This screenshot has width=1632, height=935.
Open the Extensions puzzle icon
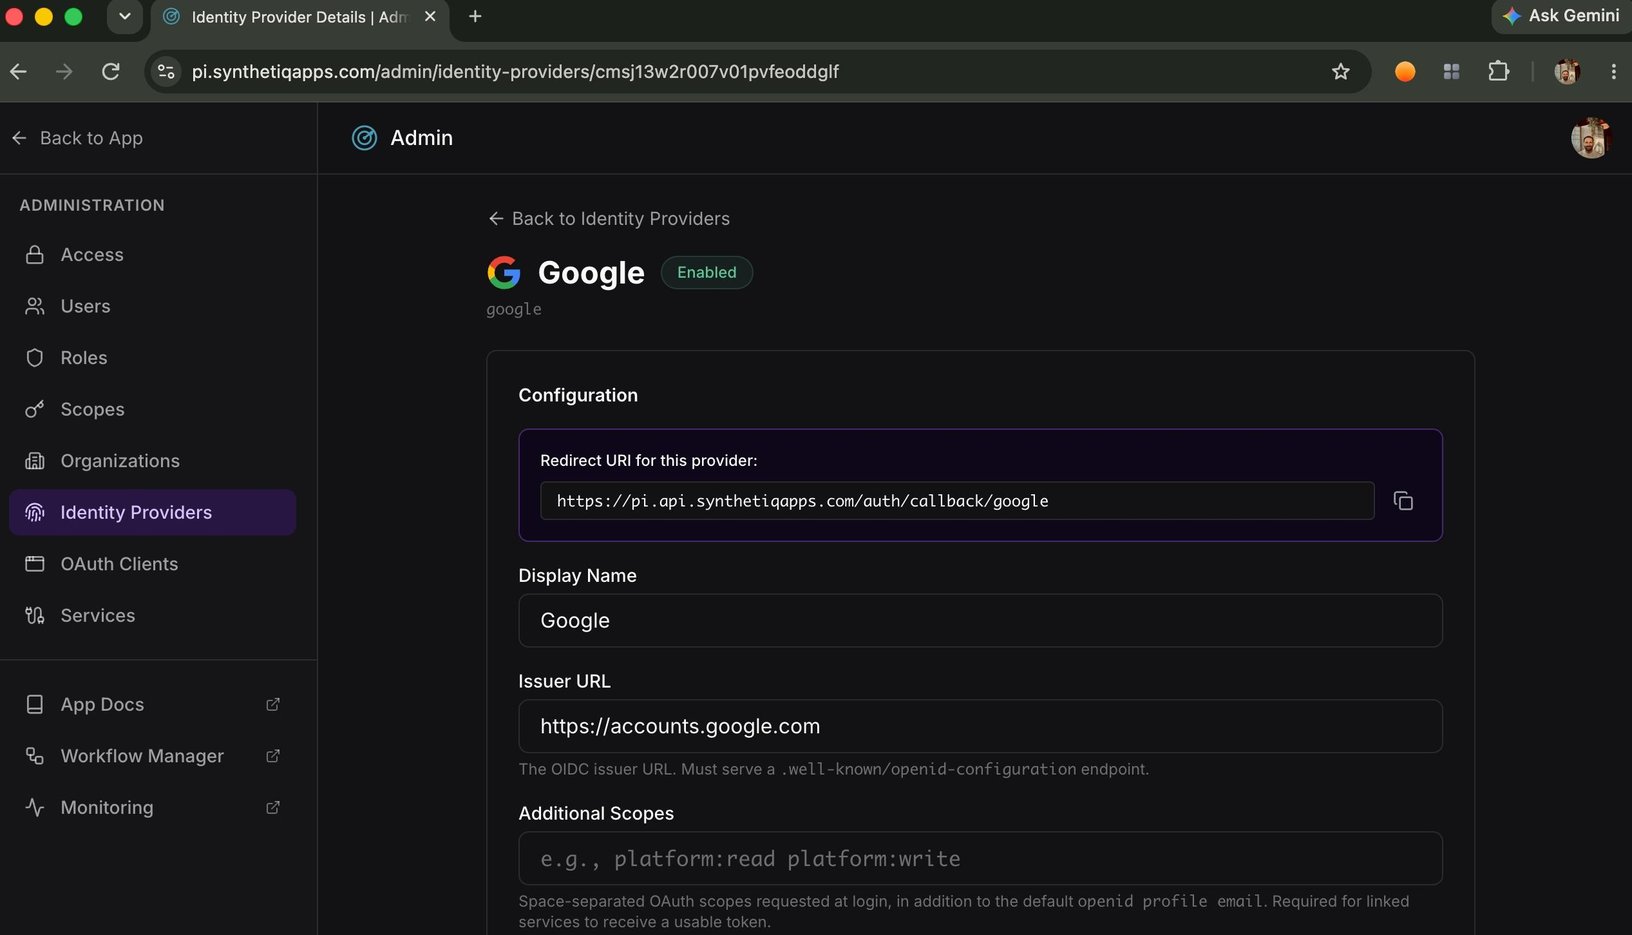point(1498,71)
